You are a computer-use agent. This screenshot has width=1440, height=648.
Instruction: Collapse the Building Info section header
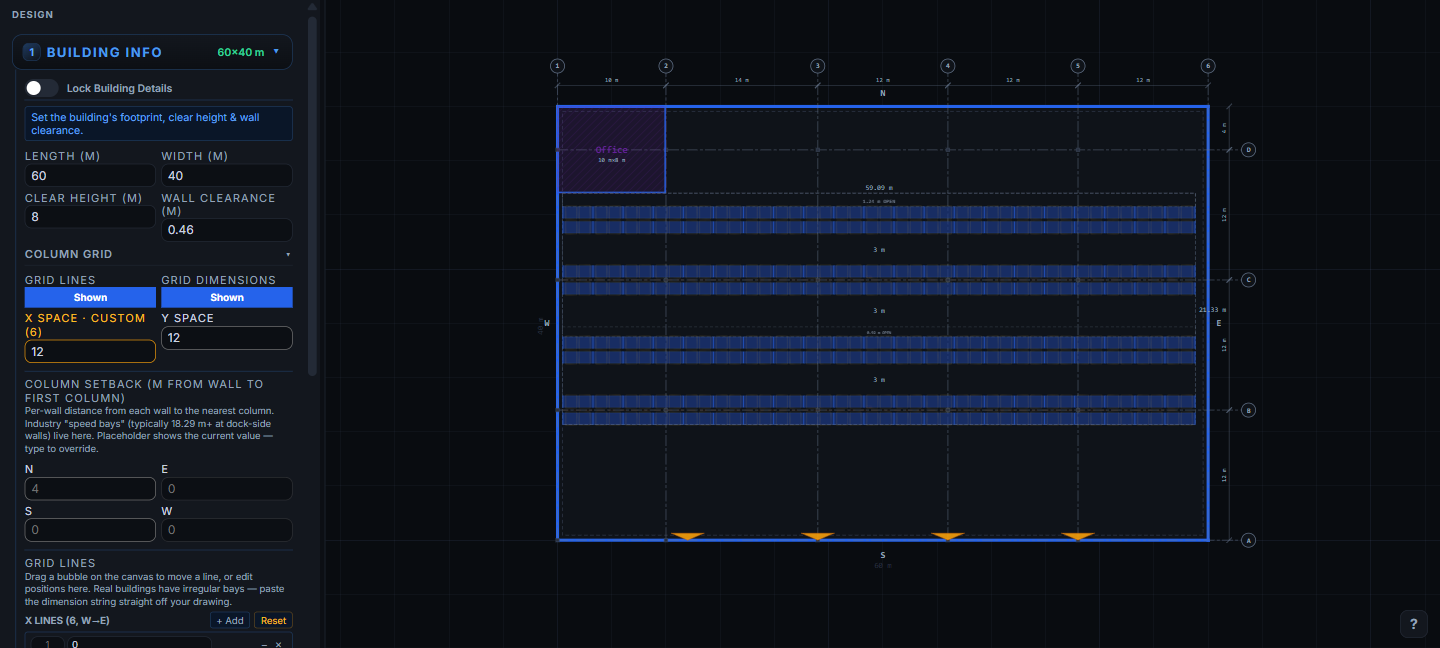152,52
